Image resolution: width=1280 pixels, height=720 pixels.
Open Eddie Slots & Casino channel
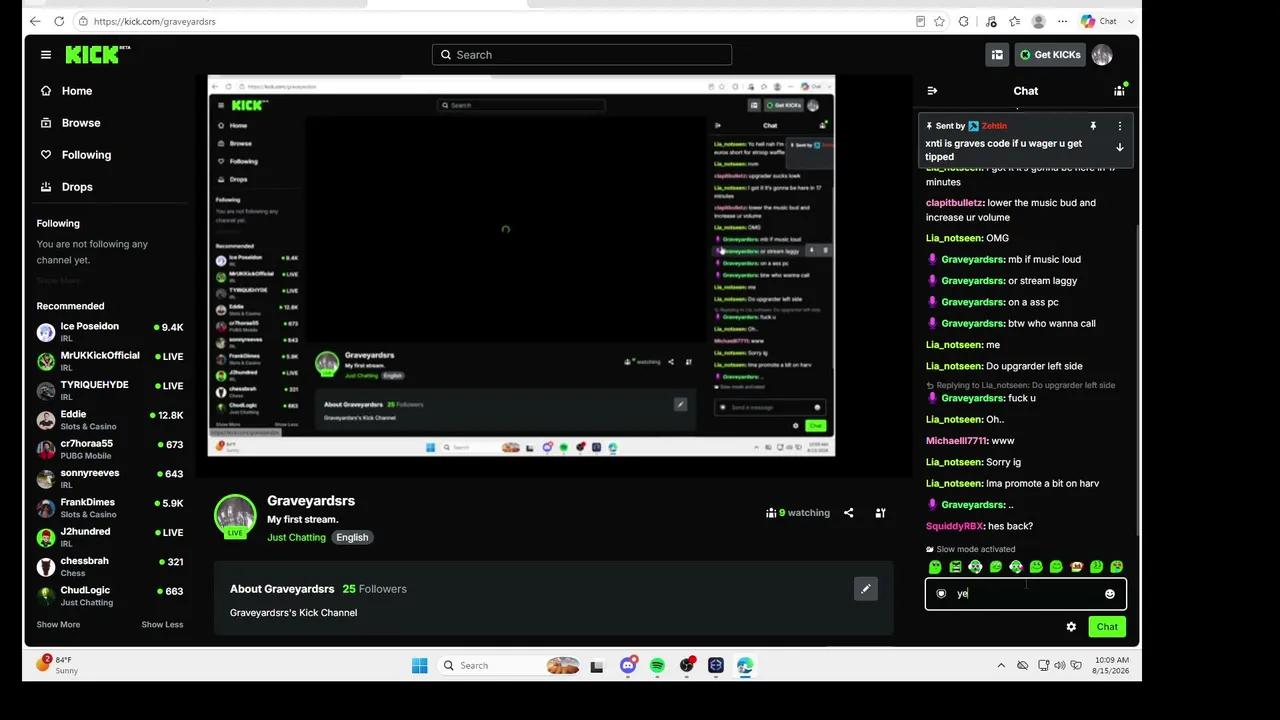pyautogui.click(x=110, y=420)
